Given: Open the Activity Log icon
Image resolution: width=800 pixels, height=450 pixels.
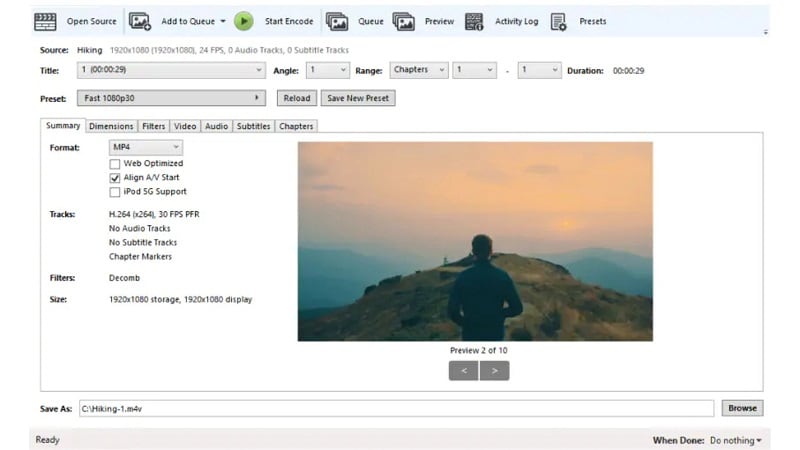Looking at the screenshot, I should (474, 21).
